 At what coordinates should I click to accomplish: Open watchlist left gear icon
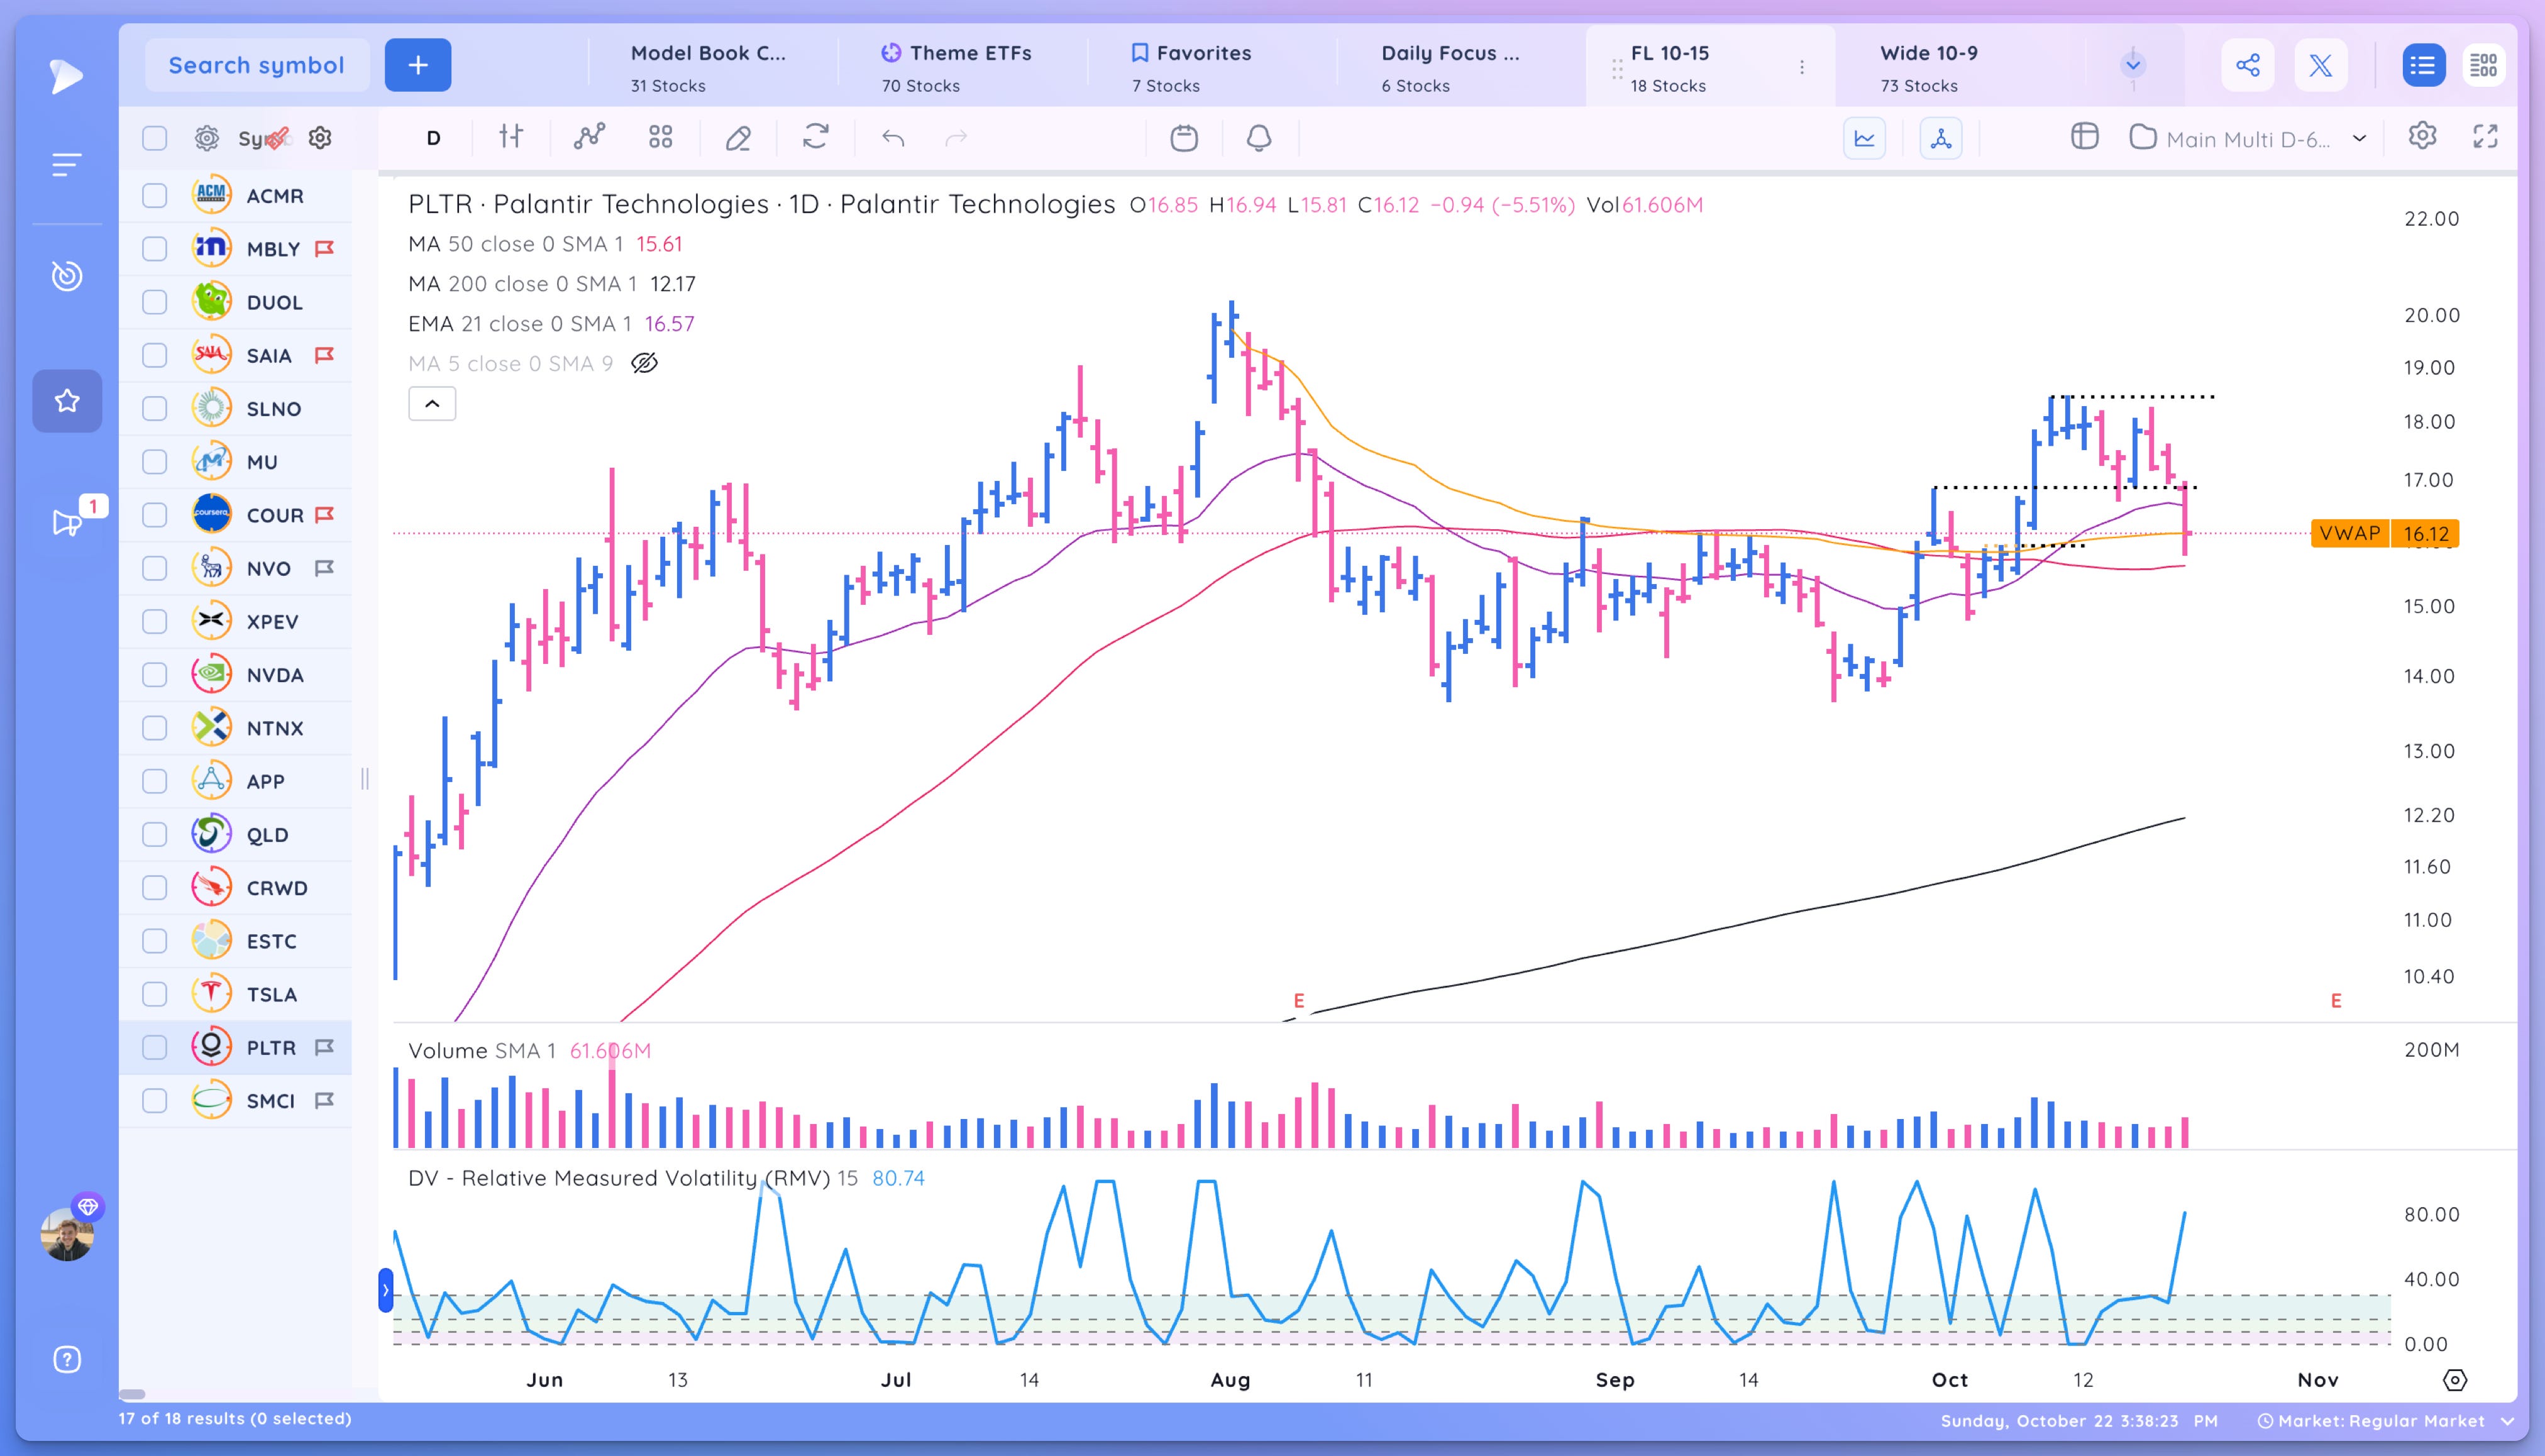click(206, 138)
